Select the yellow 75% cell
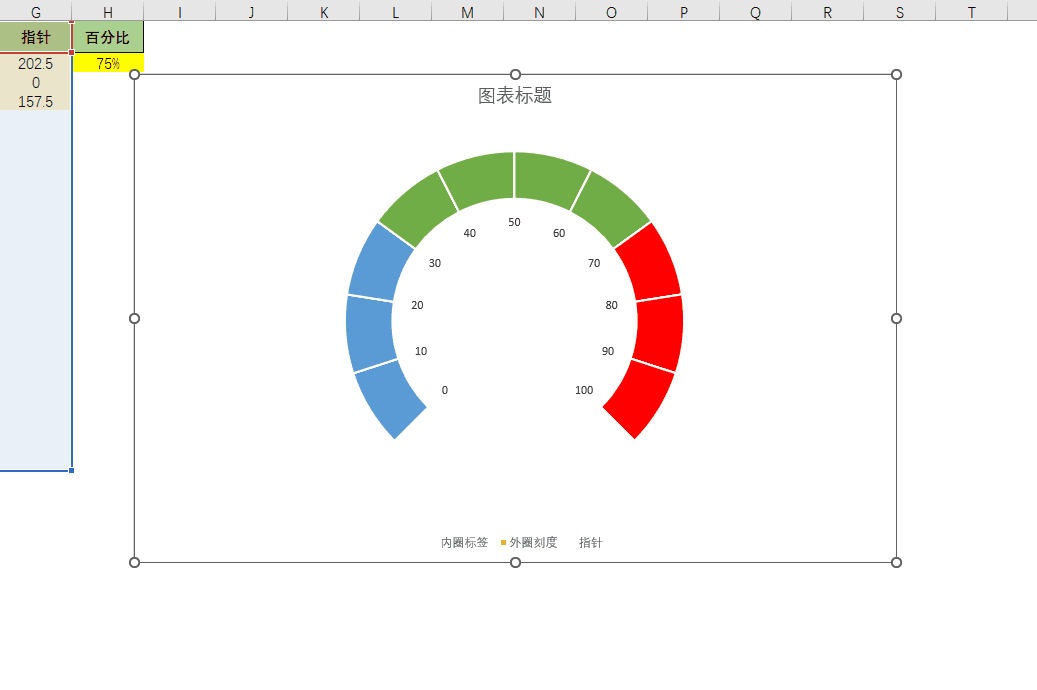Viewport: 1037px width, 690px height. (x=108, y=64)
